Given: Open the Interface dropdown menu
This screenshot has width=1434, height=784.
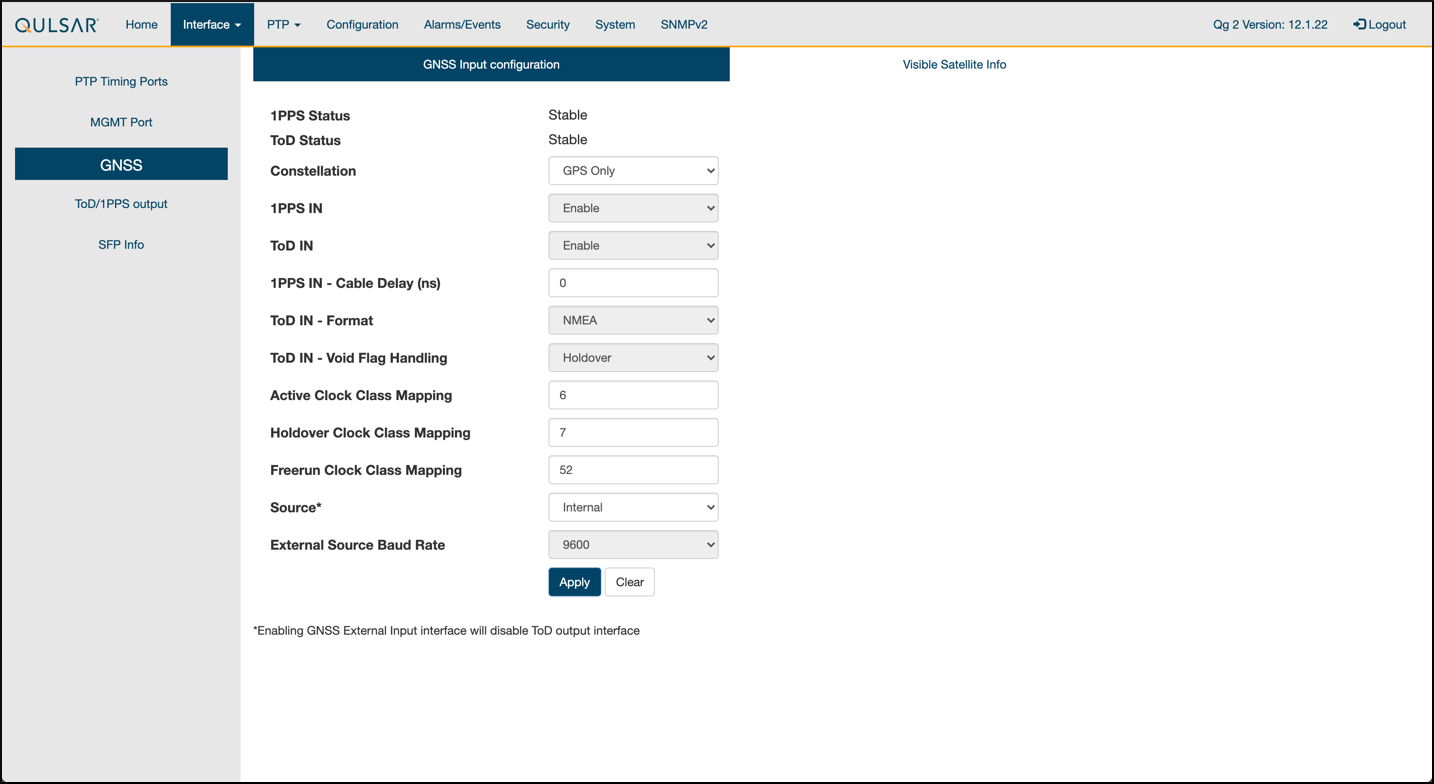Looking at the screenshot, I should pos(212,25).
